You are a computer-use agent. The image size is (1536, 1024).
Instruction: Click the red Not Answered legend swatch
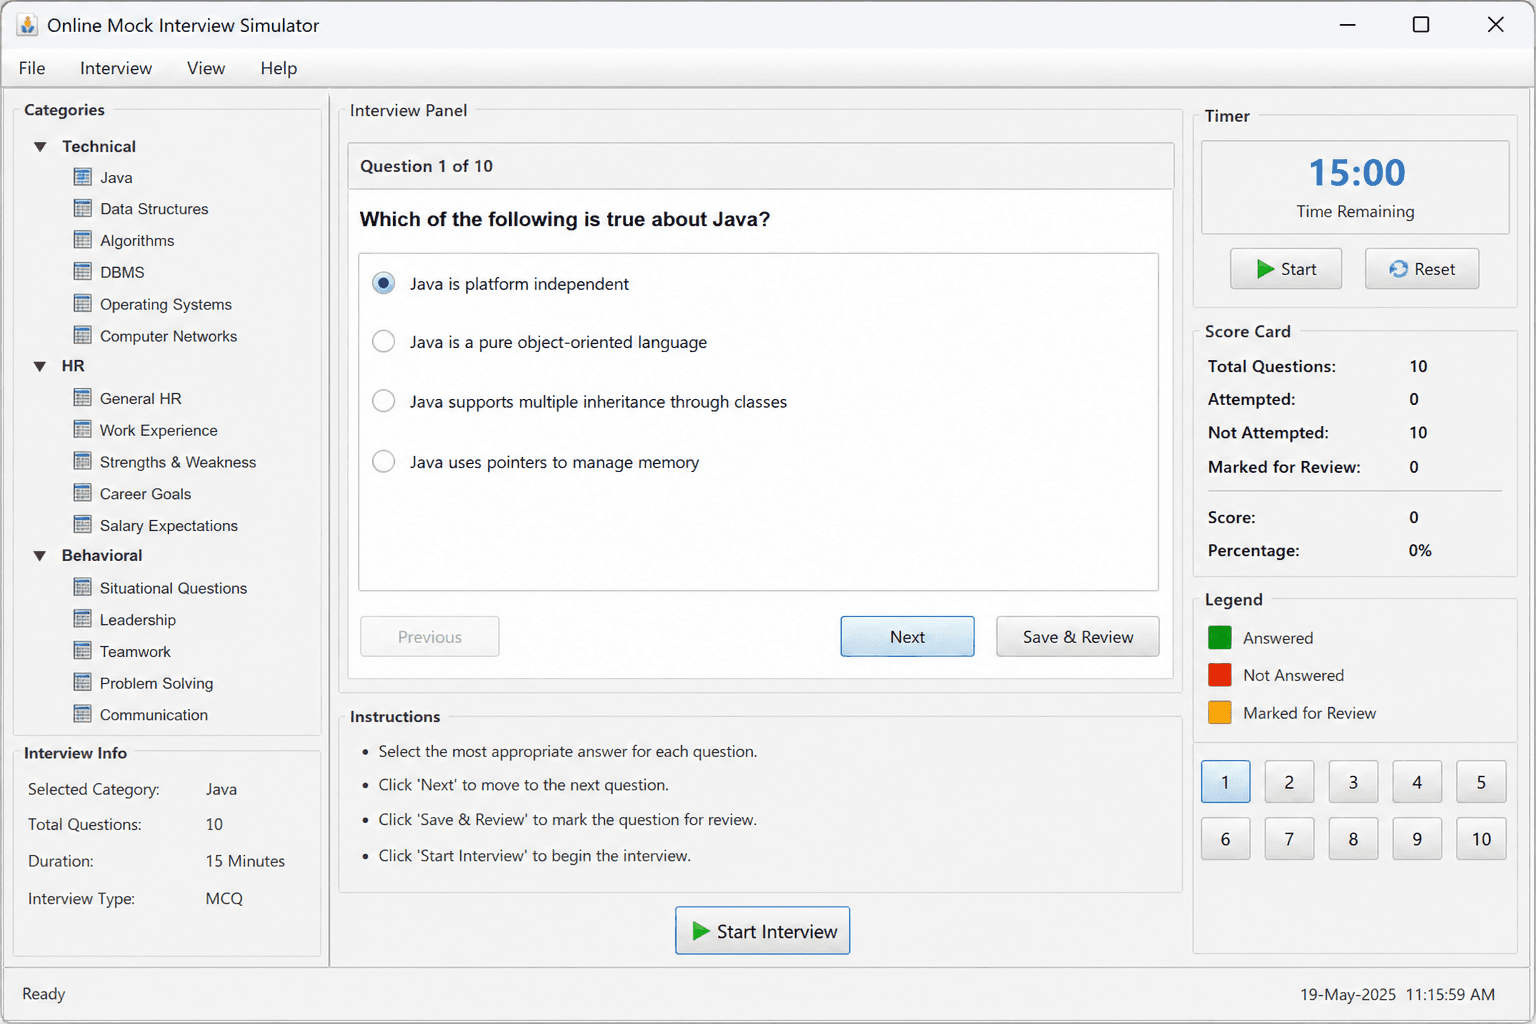(1220, 675)
